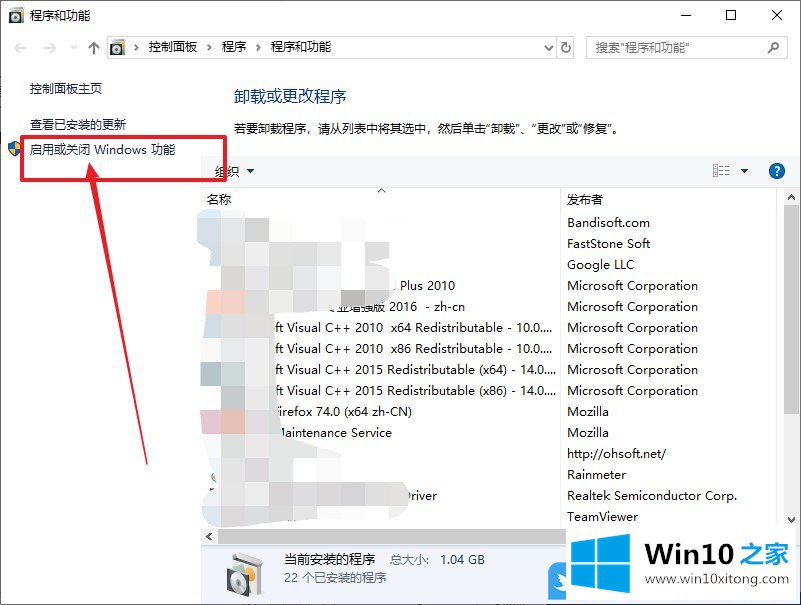
Task: Refresh the Programs and Features address bar
Action: (566, 48)
